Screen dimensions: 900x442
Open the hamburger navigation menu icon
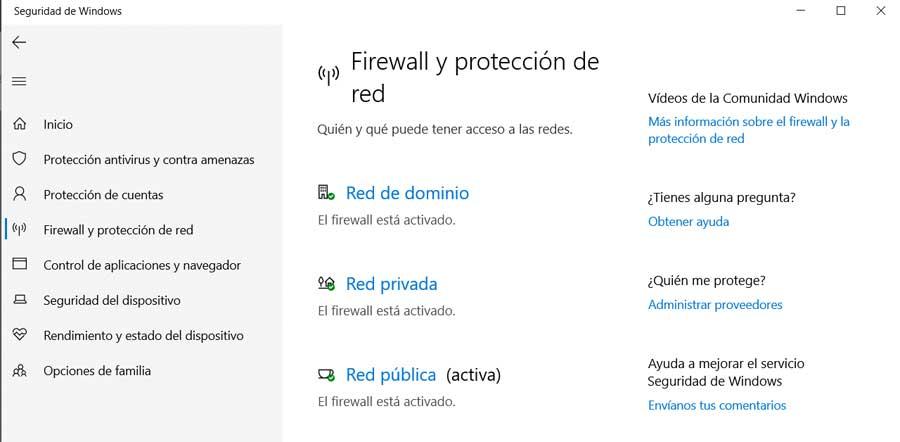19,82
